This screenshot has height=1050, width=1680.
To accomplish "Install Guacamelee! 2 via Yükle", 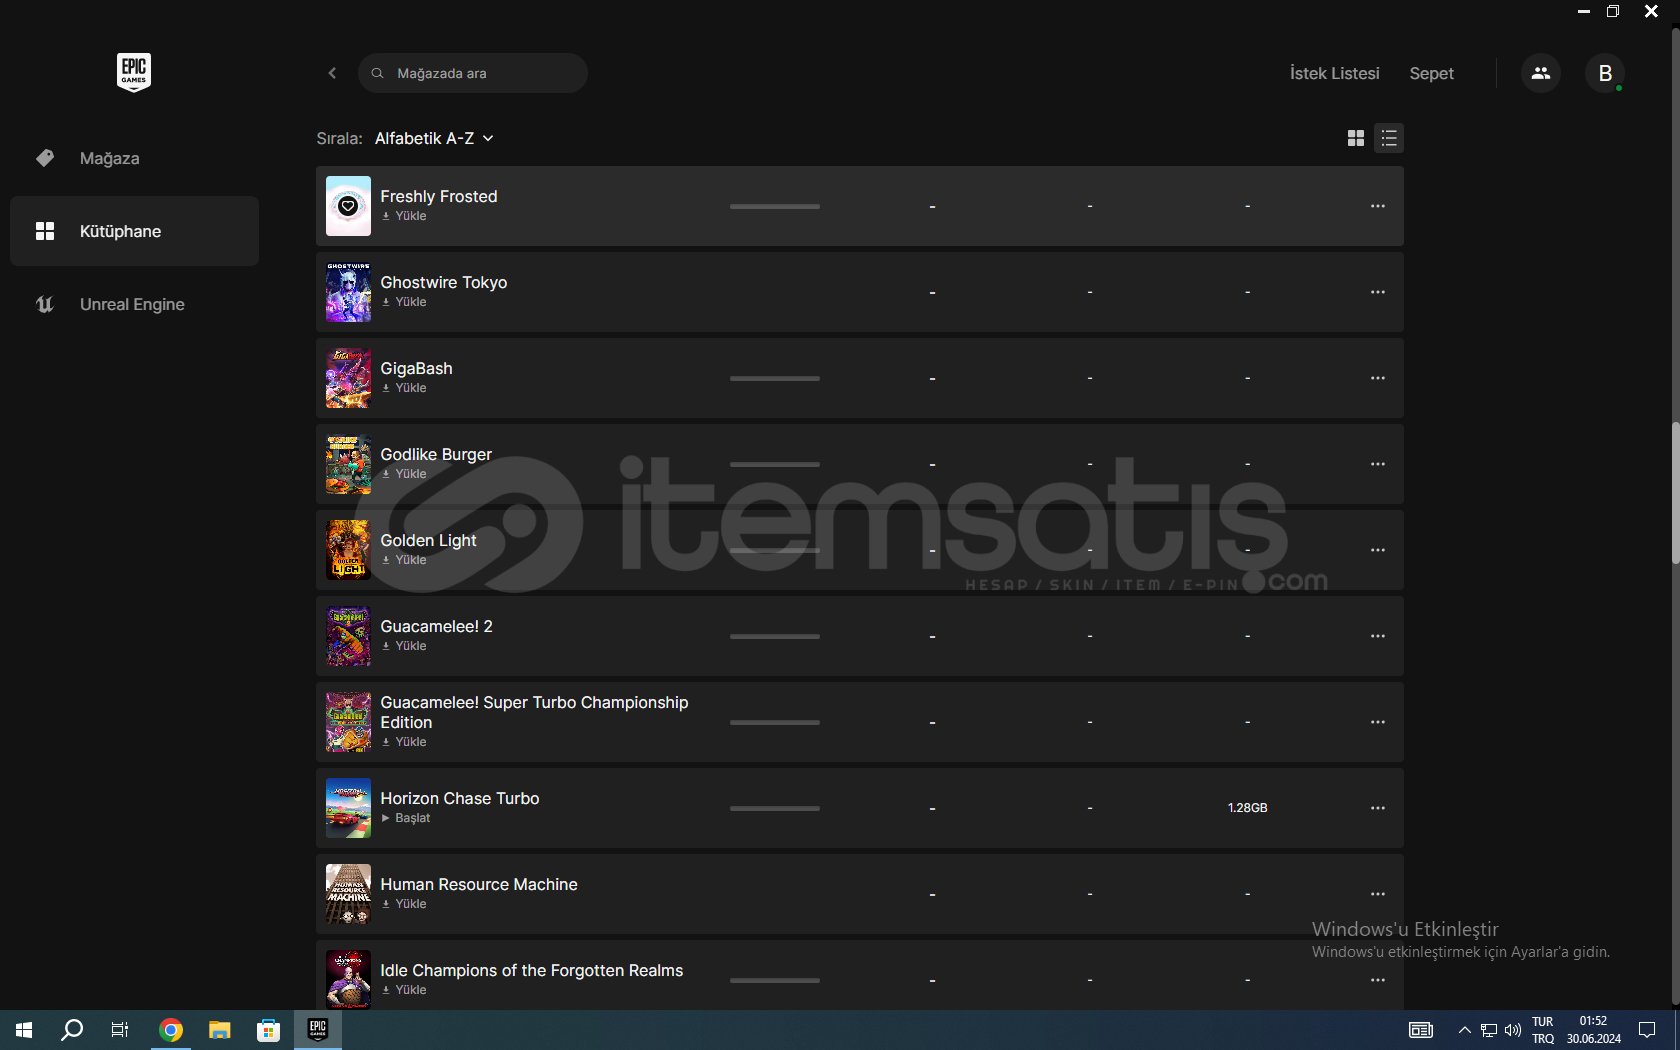I will tap(404, 646).
